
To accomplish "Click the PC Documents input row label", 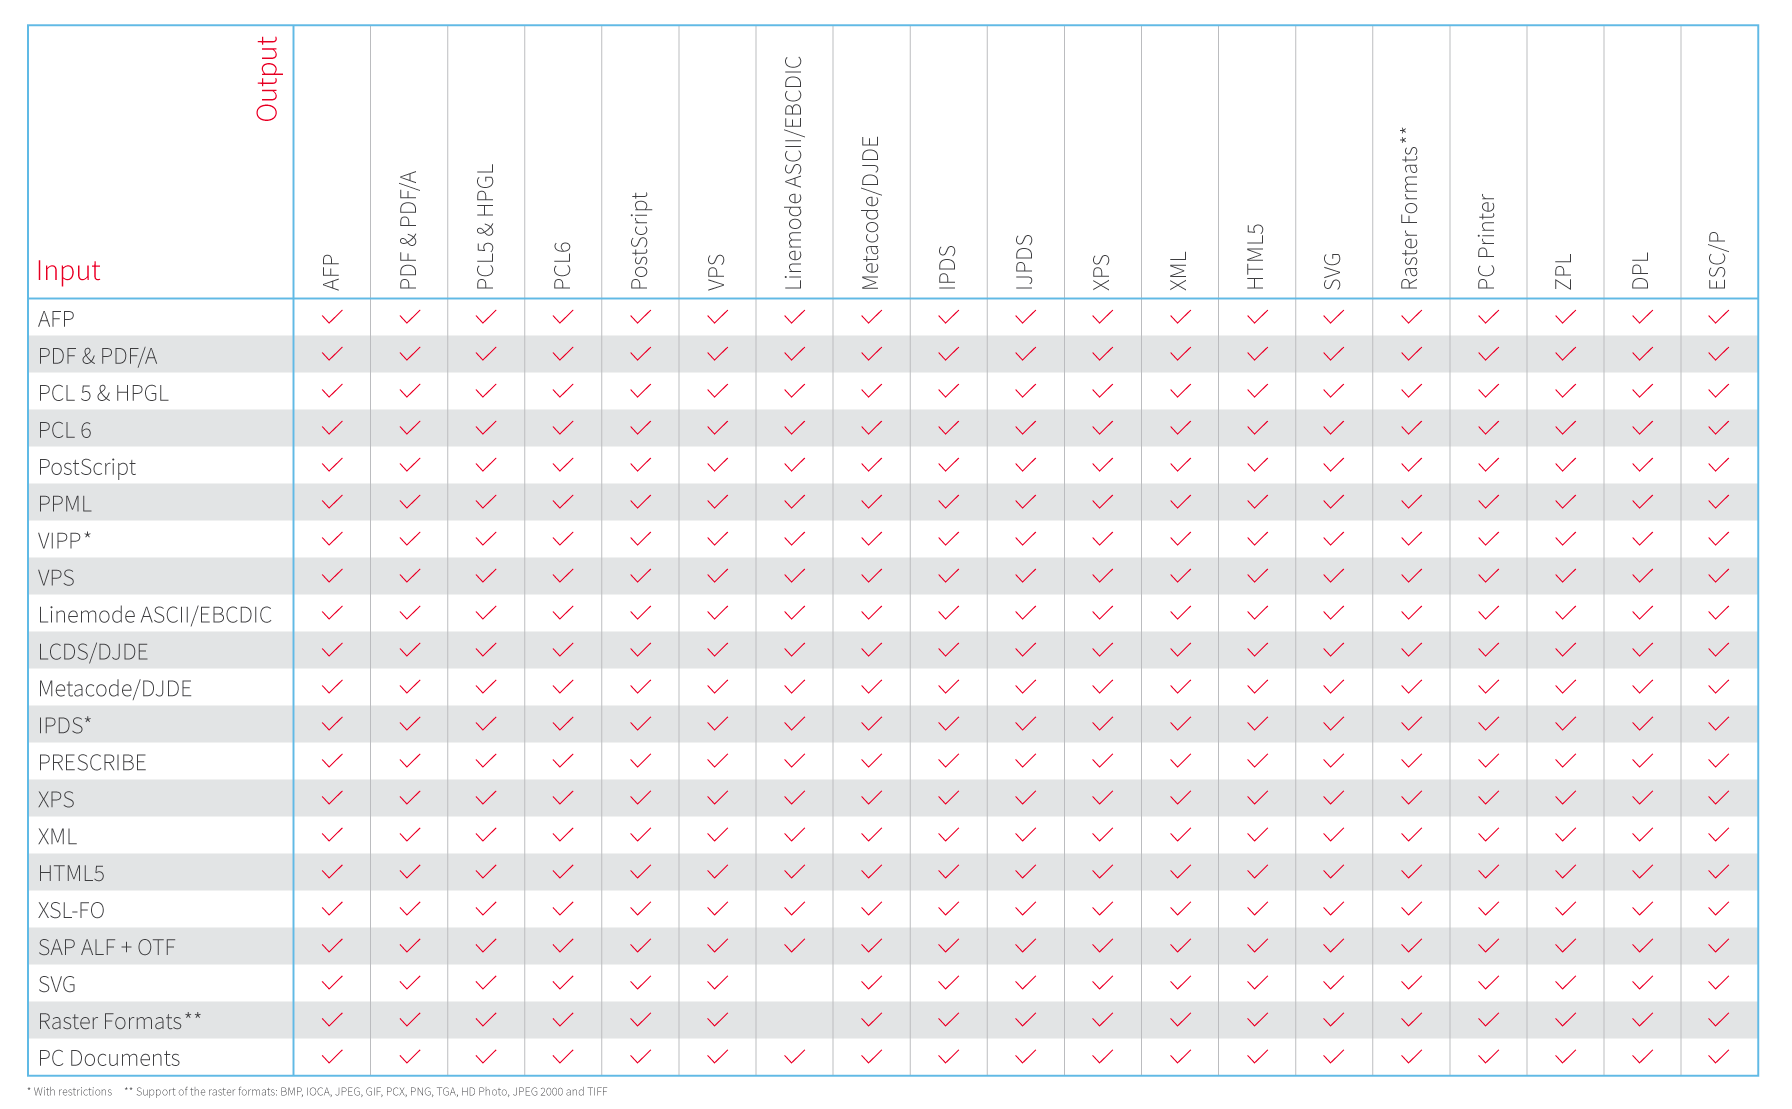I will pos(109,1059).
